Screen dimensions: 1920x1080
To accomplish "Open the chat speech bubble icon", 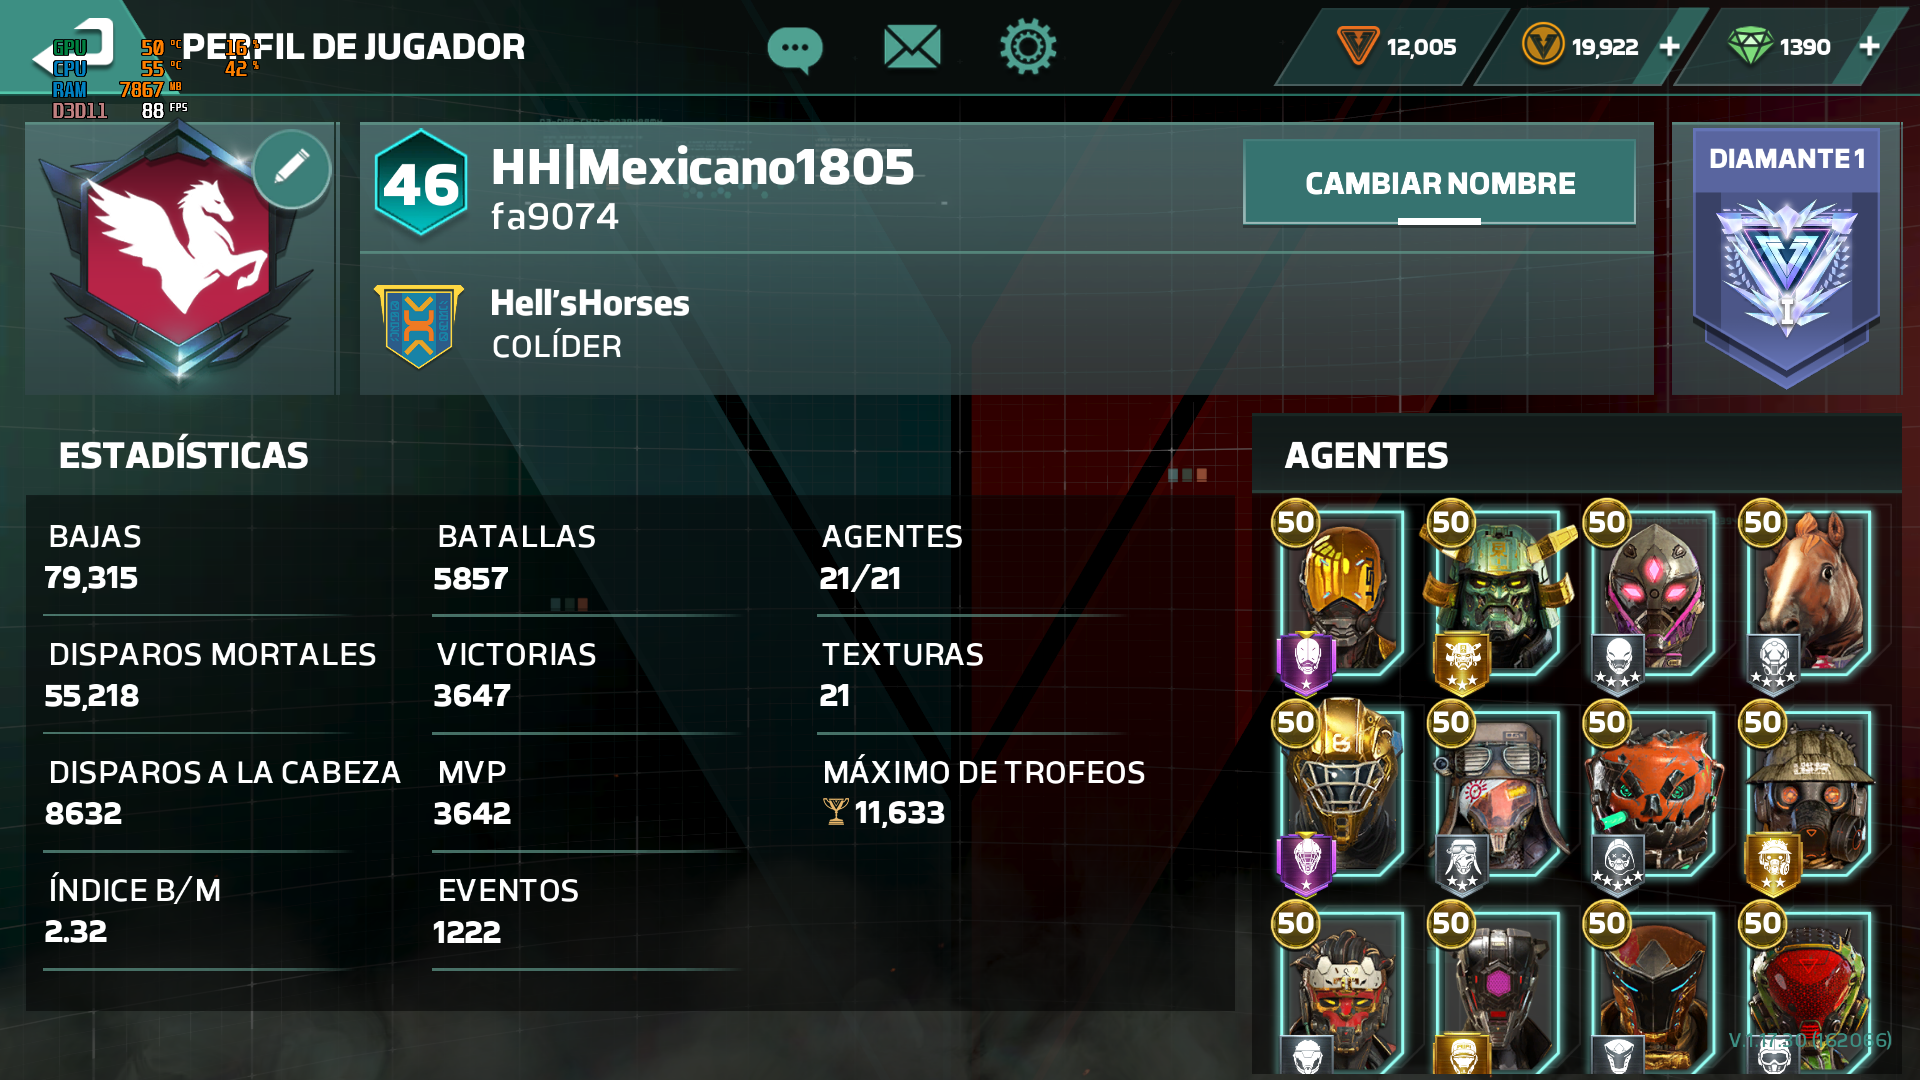I will [795, 47].
